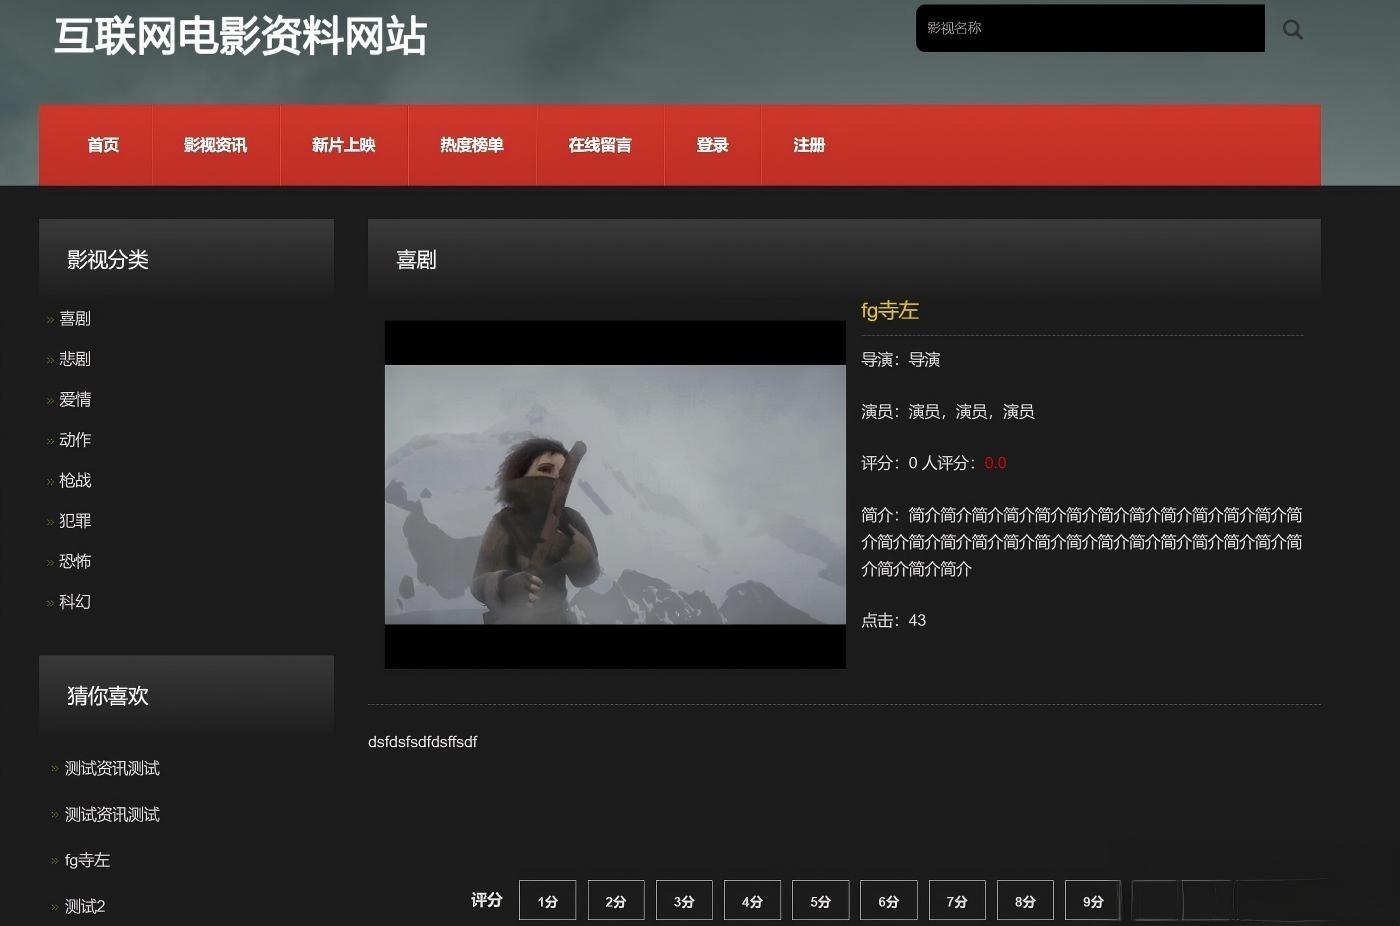Click the dsfdsfsdfdsffsdf description text
The height and width of the screenshot is (926, 1400).
click(x=422, y=742)
